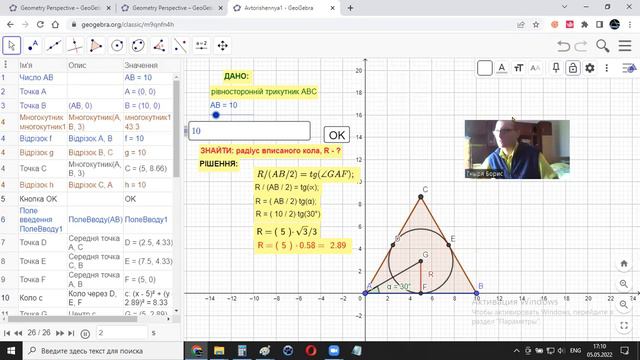Open the Chrome three-dots menu

coord(630,24)
